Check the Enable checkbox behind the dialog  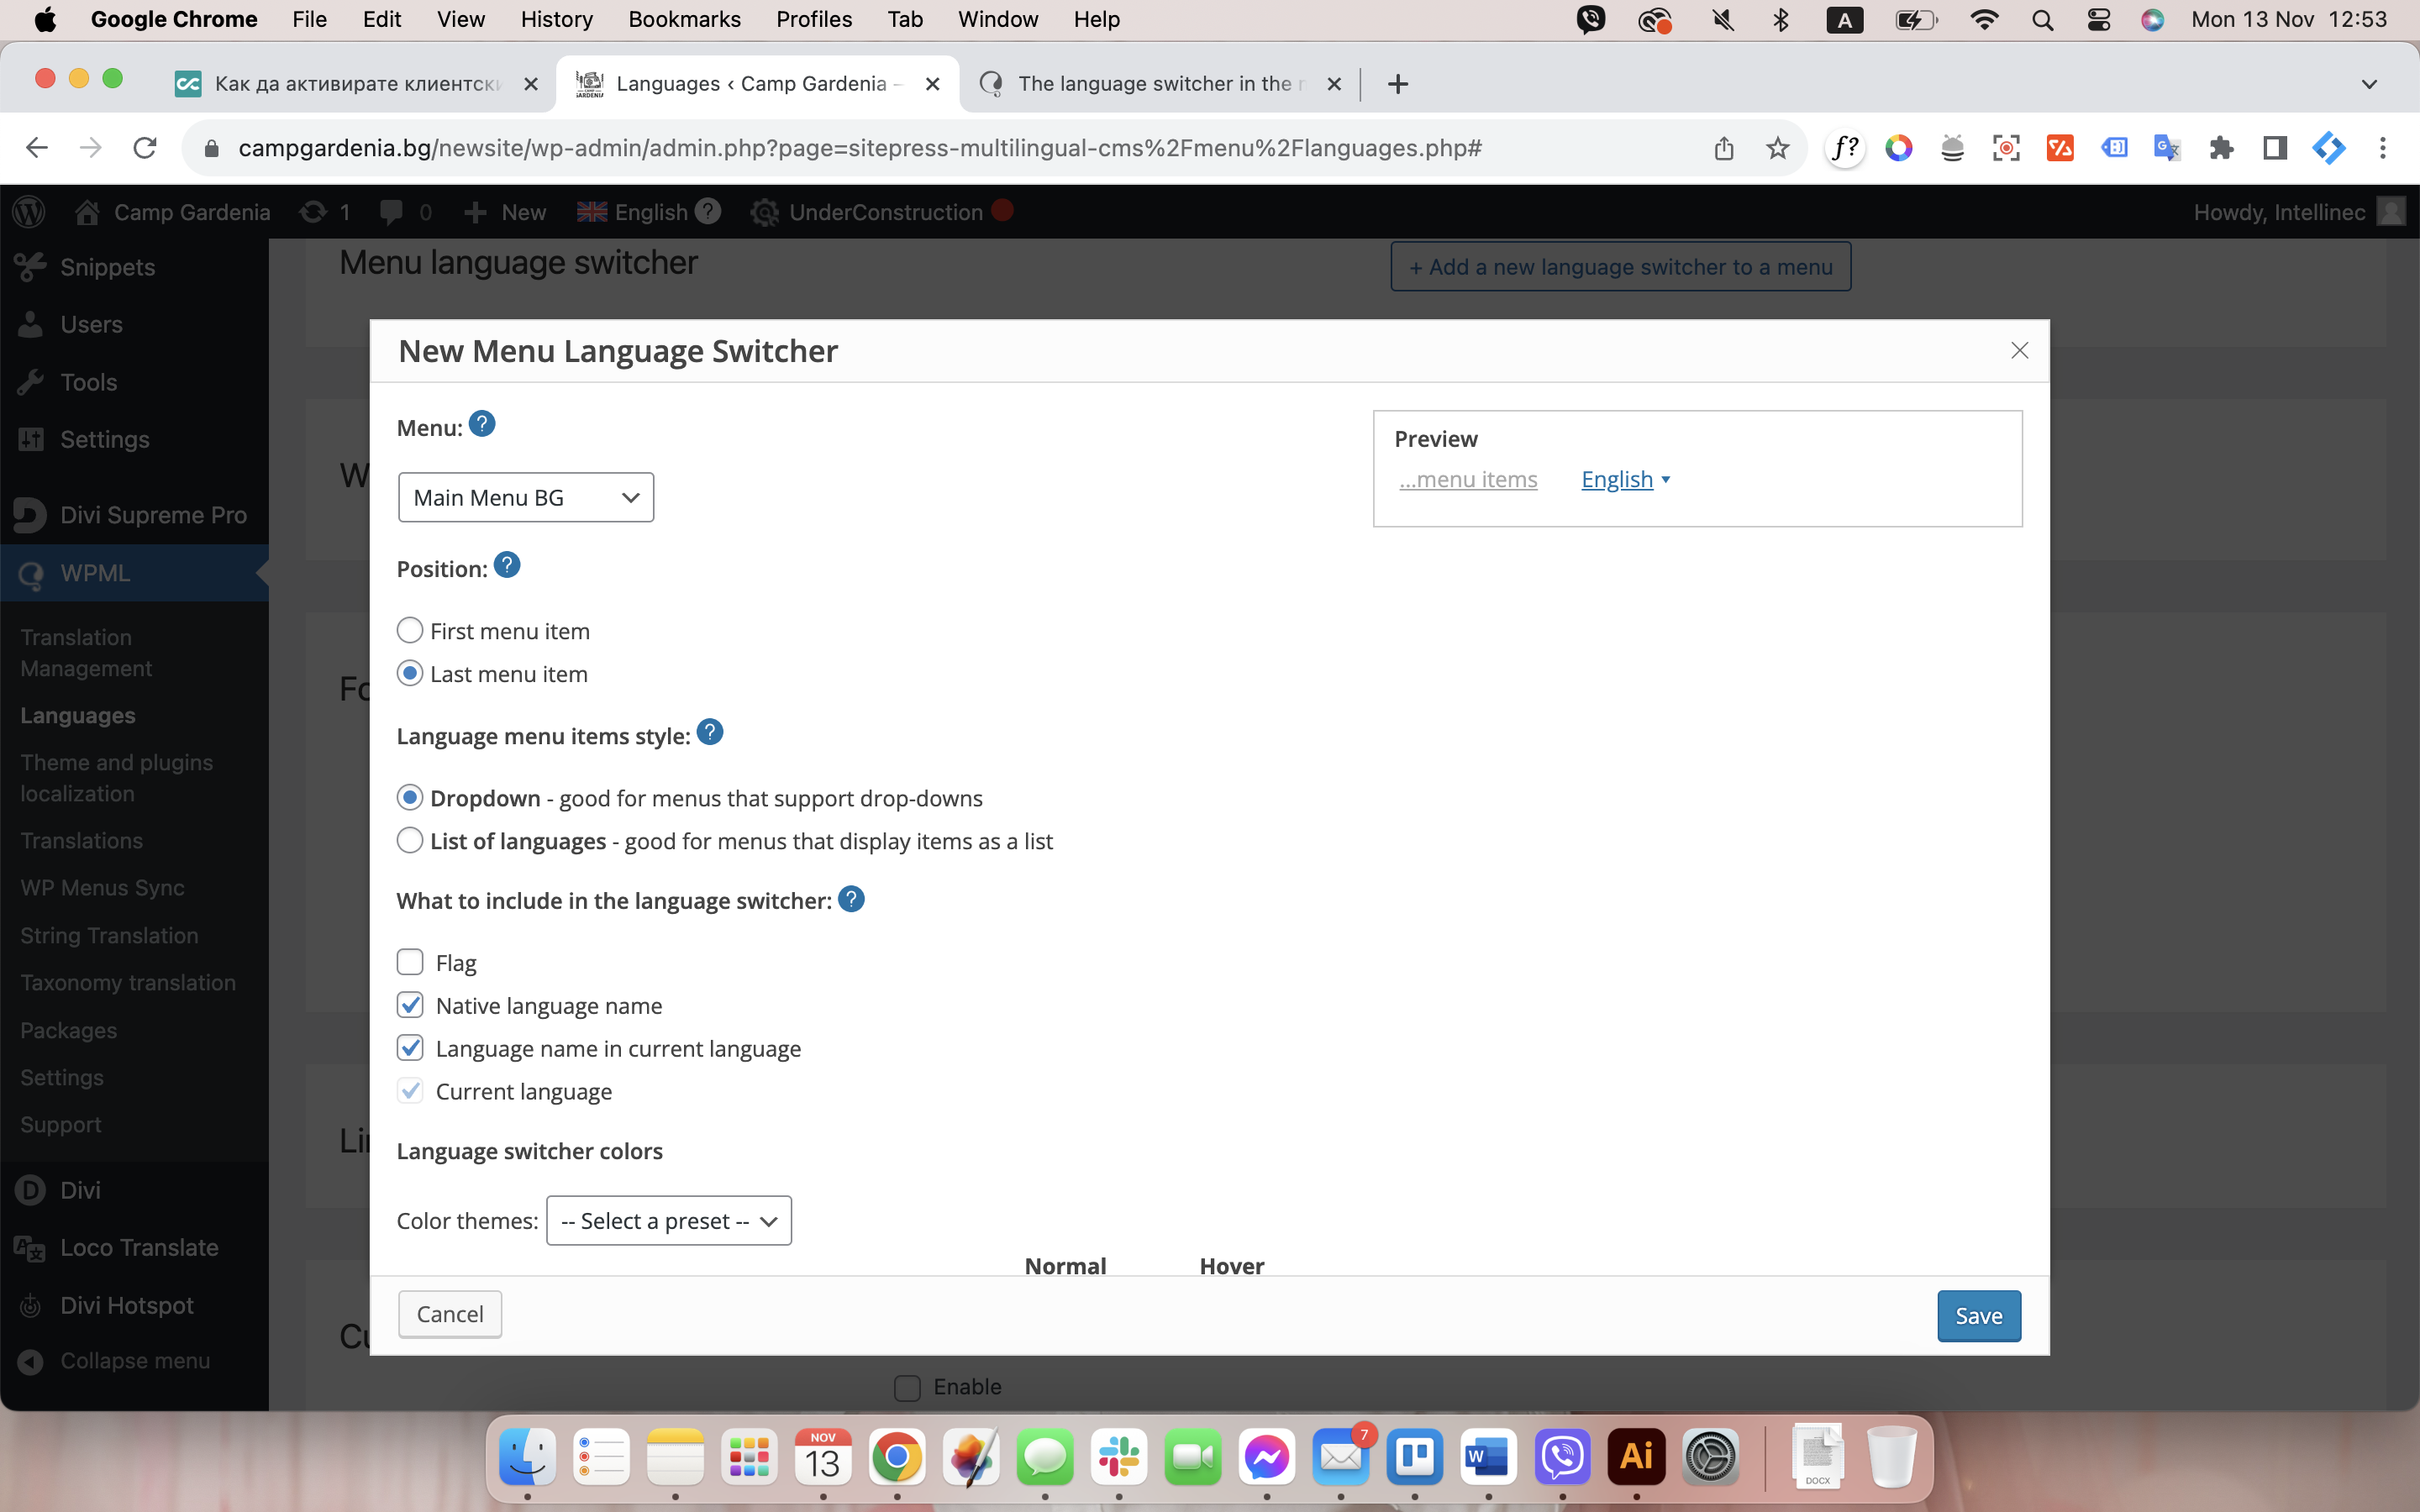point(907,1388)
